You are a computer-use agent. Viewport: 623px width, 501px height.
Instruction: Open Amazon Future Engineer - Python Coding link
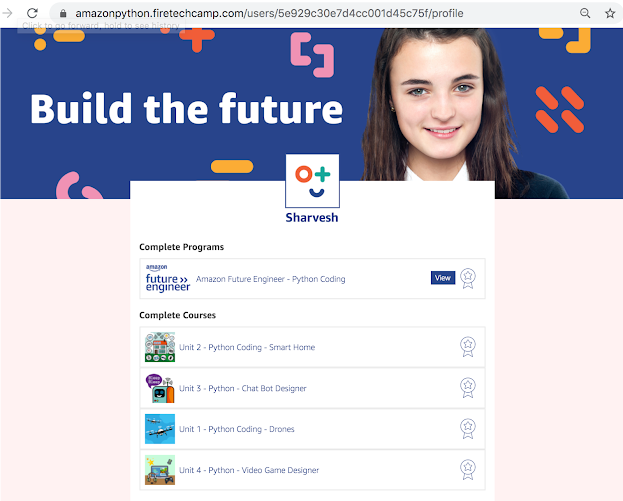coord(271,279)
